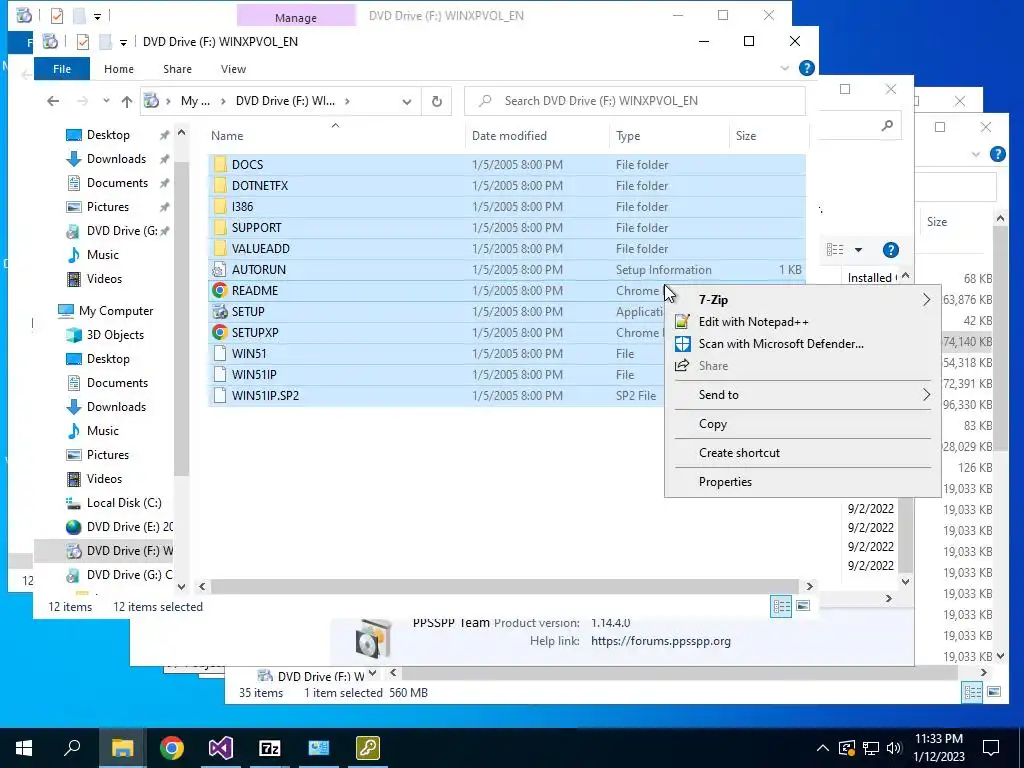Expand the 7-Zip submenu

pyautogui.click(x=803, y=300)
